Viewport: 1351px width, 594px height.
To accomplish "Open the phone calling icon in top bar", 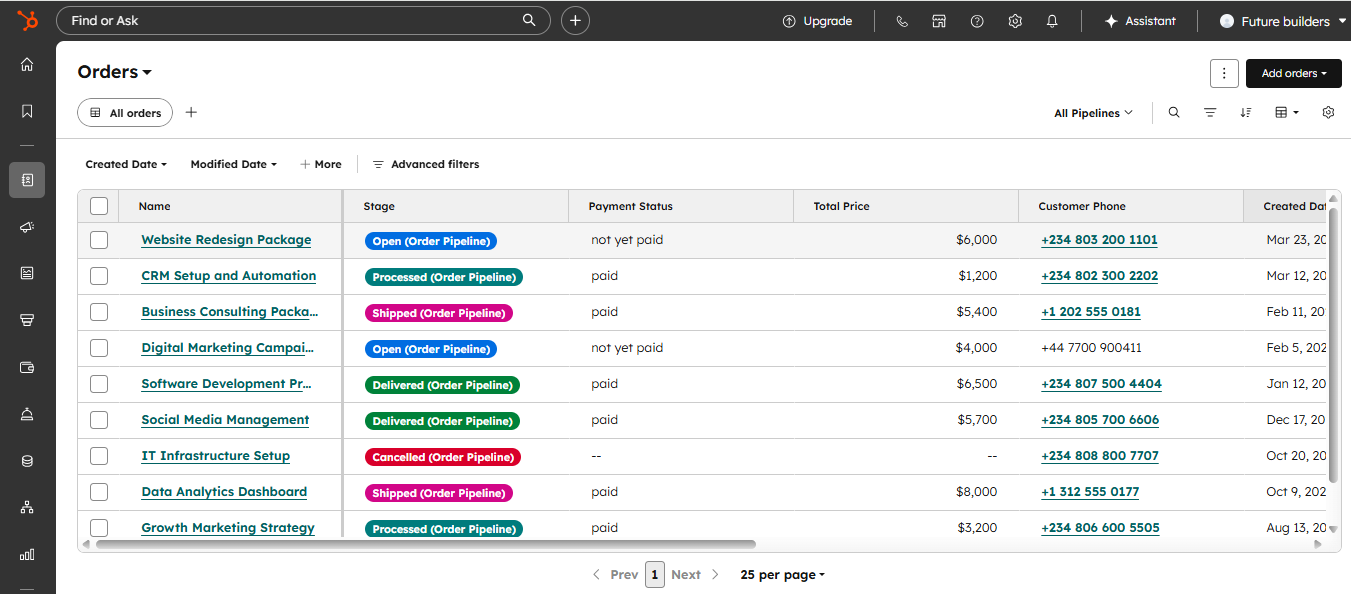I will click(902, 21).
